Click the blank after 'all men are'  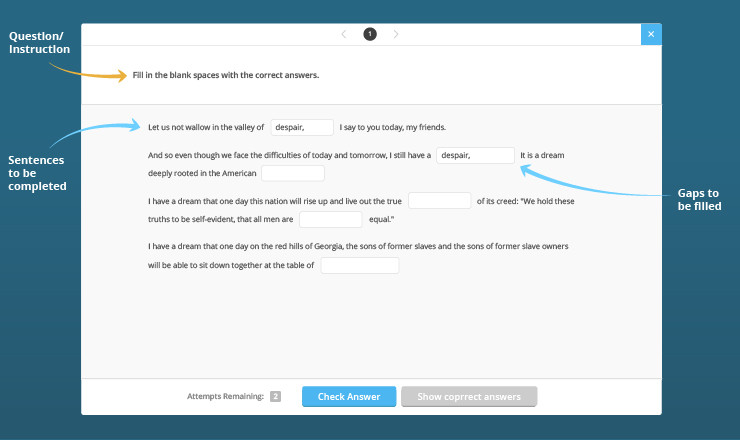(331, 220)
